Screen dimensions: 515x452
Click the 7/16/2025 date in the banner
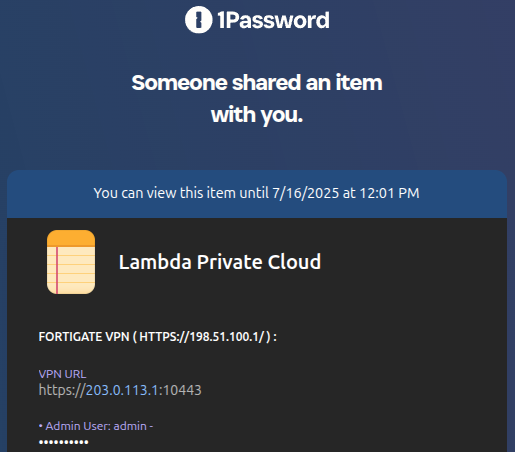pyautogui.click(x=306, y=193)
